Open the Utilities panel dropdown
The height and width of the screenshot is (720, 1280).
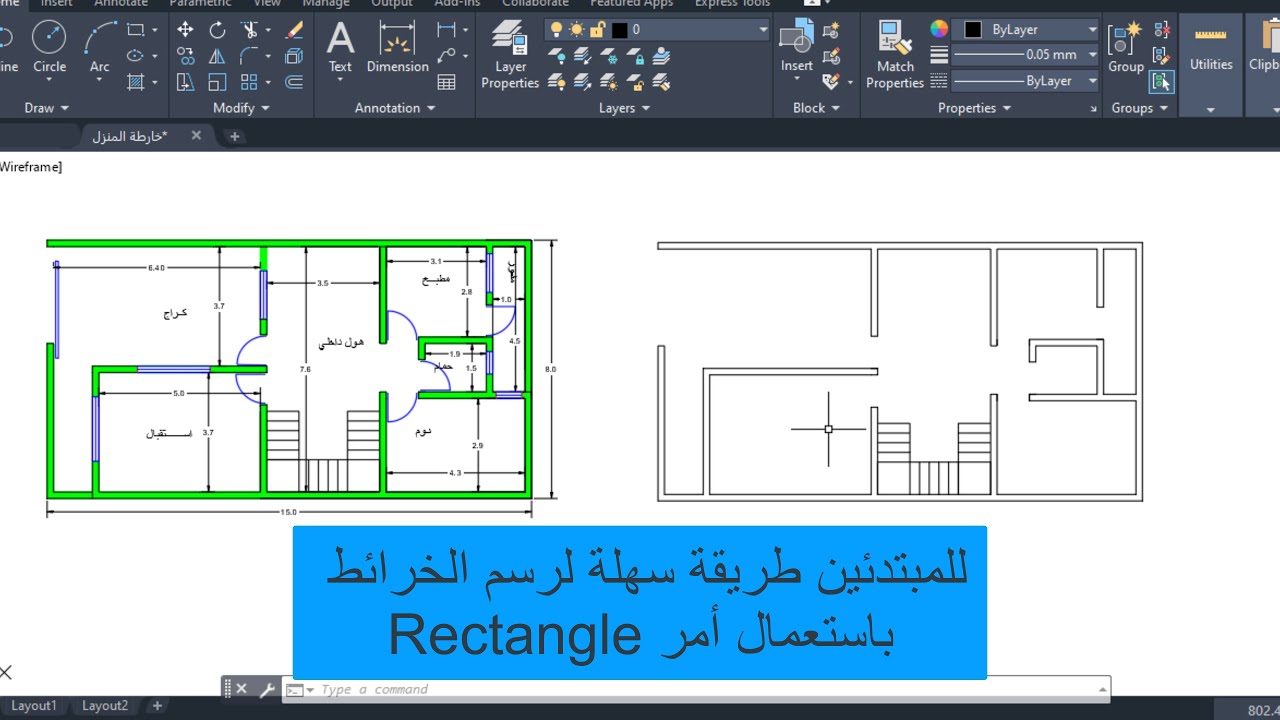coord(1210,108)
